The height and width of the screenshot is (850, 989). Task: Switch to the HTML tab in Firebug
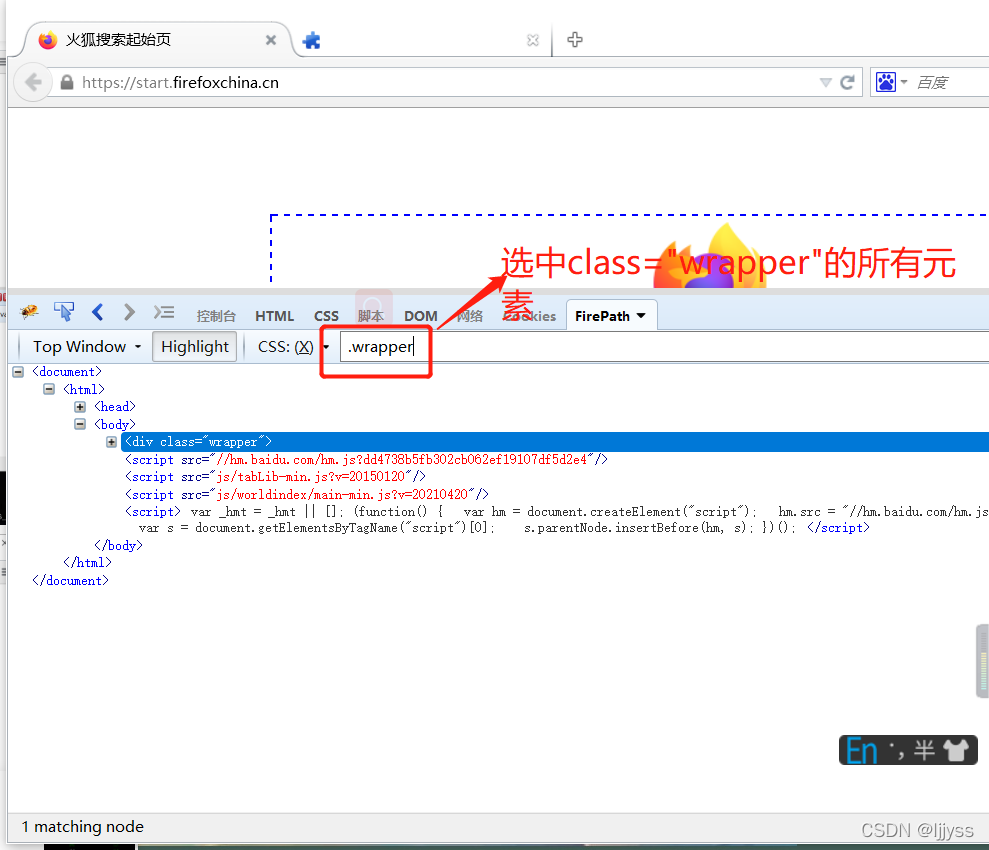(274, 315)
